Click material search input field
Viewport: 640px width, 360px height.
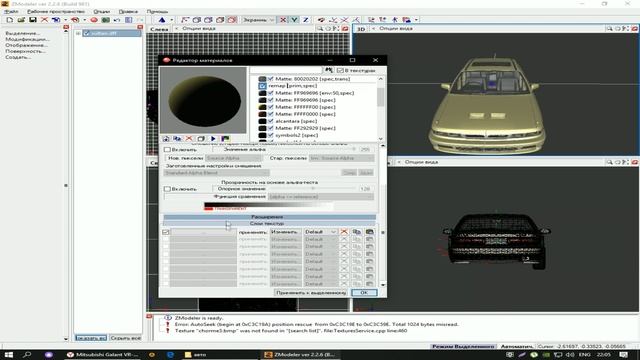(287, 70)
